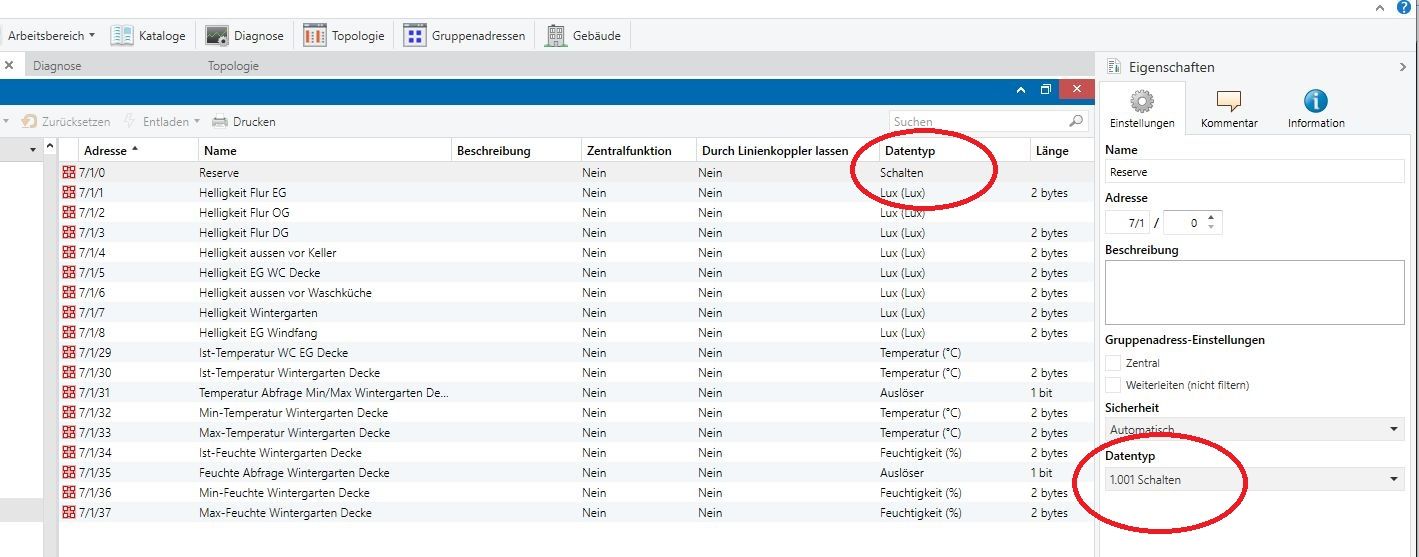Select group address icon for 7/1/5
Image resolution: width=1419 pixels, height=557 pixels.
tap(69, 272)
